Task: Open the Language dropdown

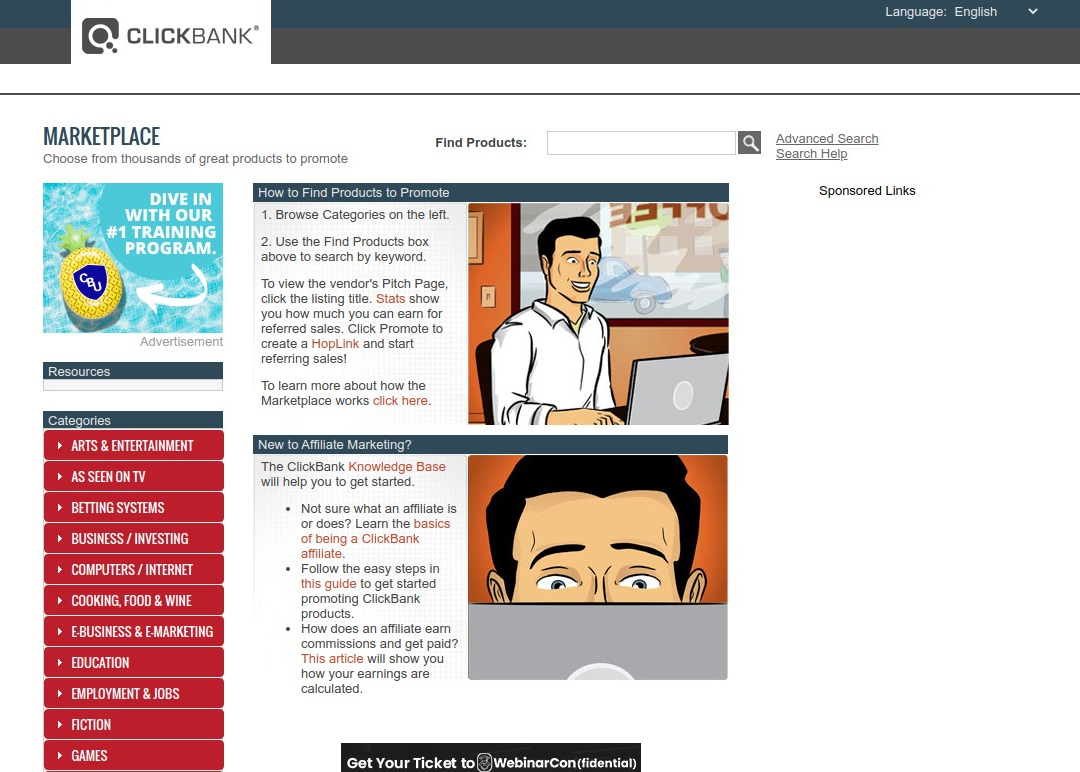Action: tap(995, 12)
